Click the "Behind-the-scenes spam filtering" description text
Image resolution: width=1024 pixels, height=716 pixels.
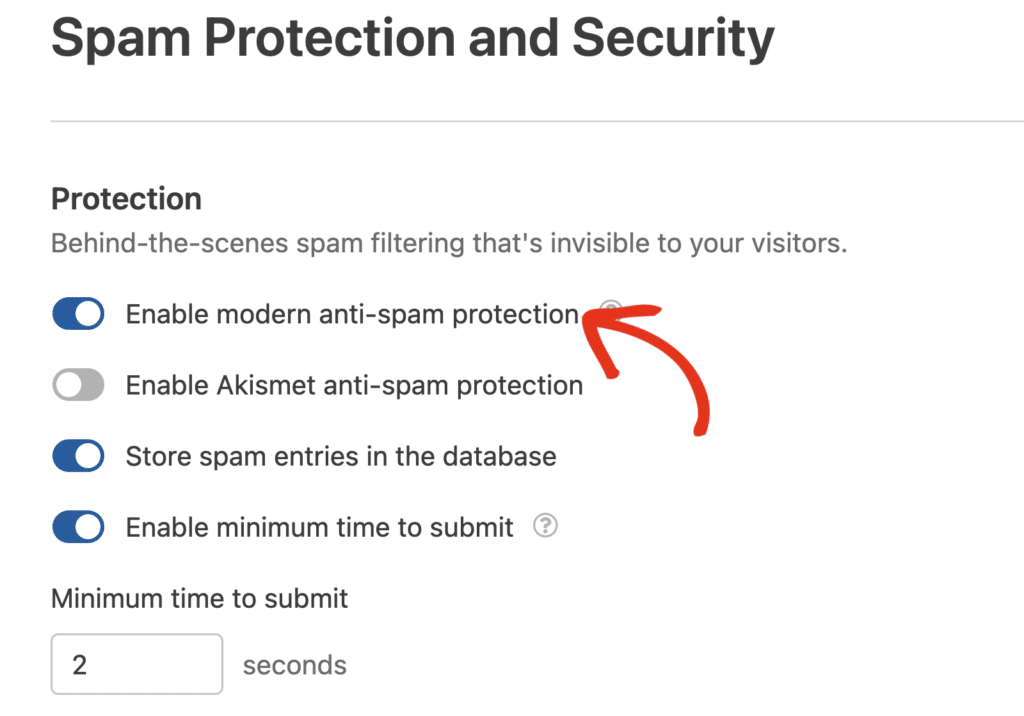coord(448,243)
